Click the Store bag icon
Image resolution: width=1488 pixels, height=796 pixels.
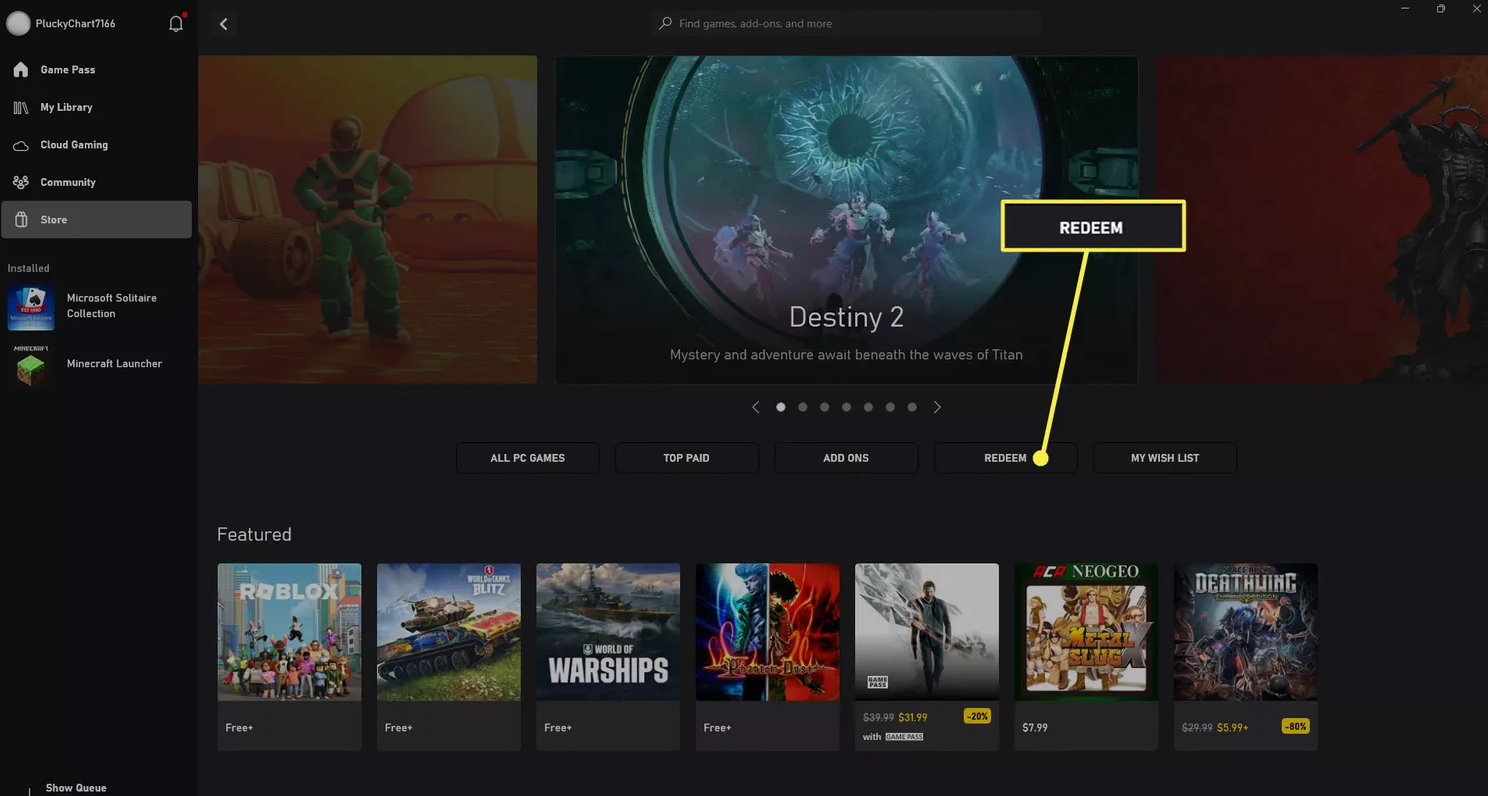point(20,220)
